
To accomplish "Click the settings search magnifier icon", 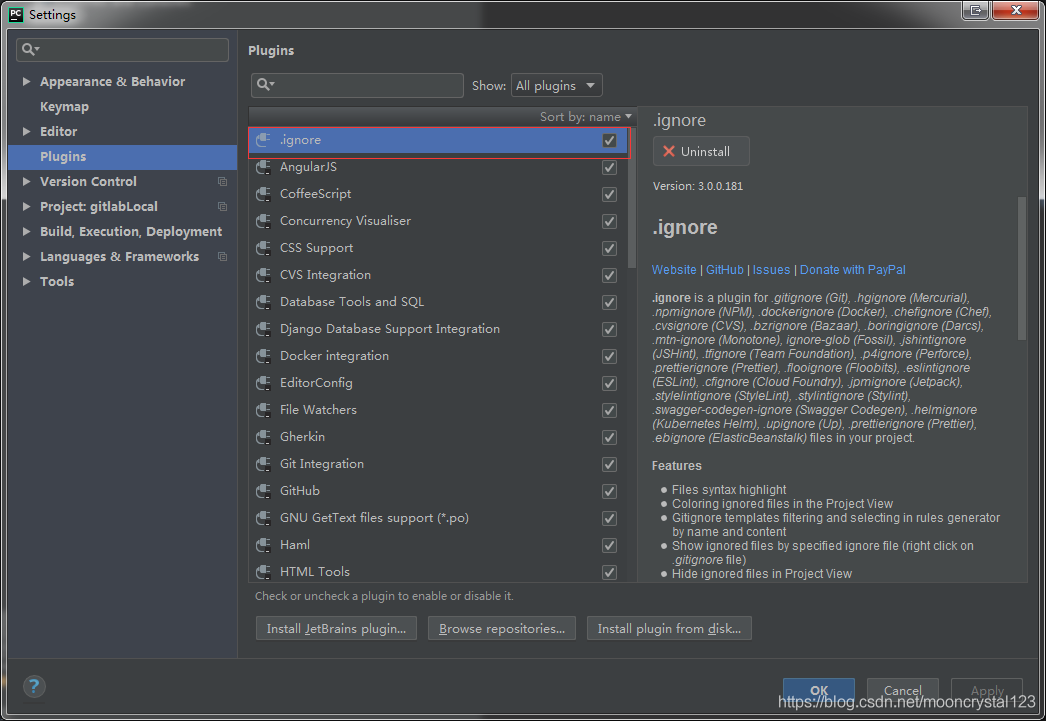I will tap(30, 49).
